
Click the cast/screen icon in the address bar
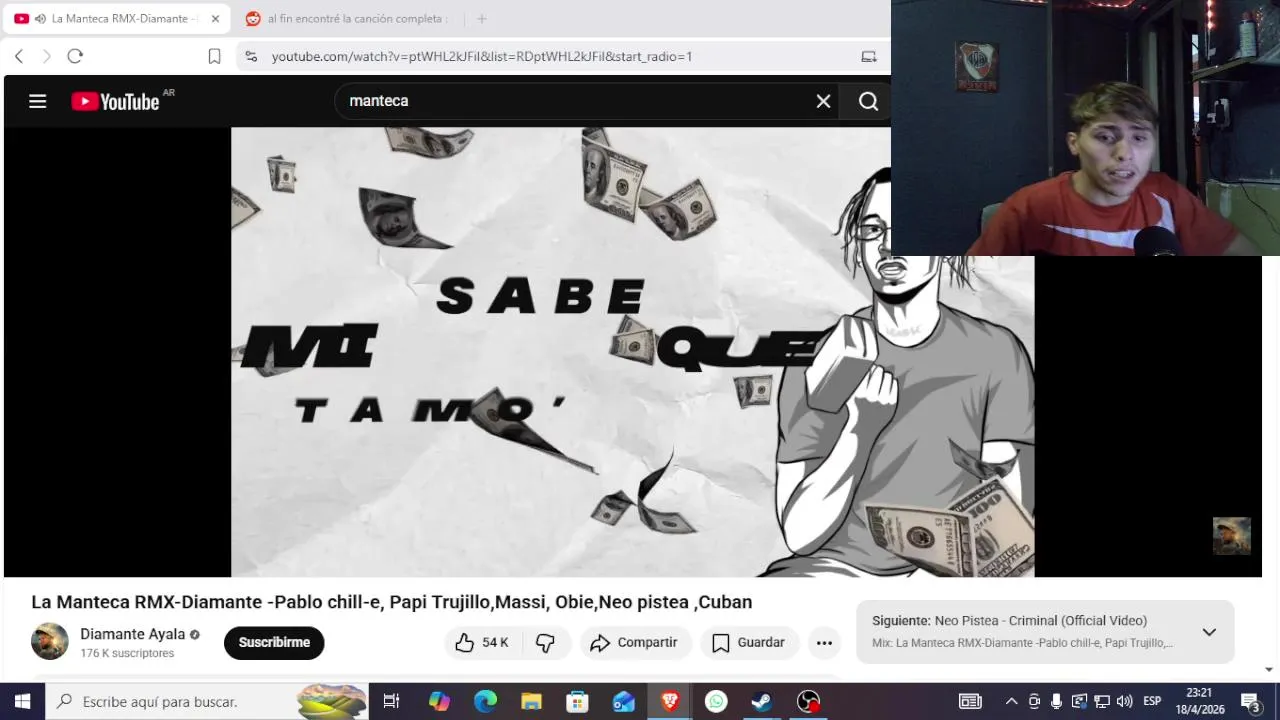tap(869, 56)
